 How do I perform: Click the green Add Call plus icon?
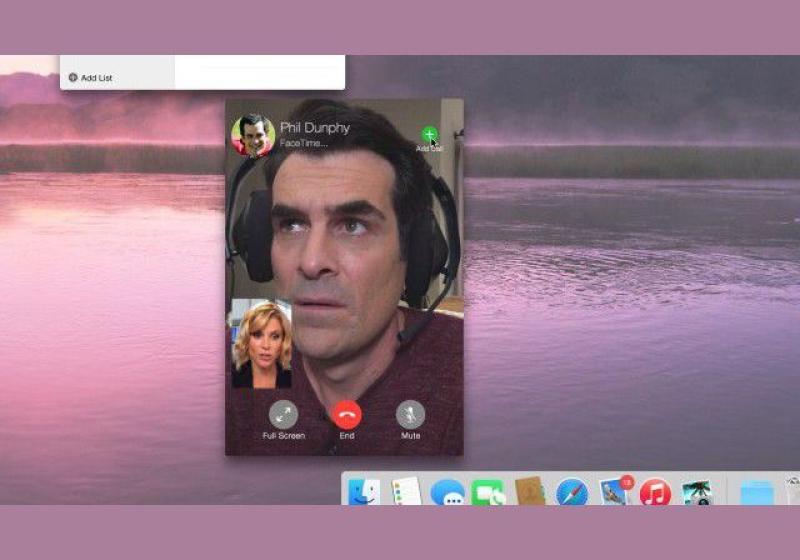pyautogui.click(x=429, y=134)
